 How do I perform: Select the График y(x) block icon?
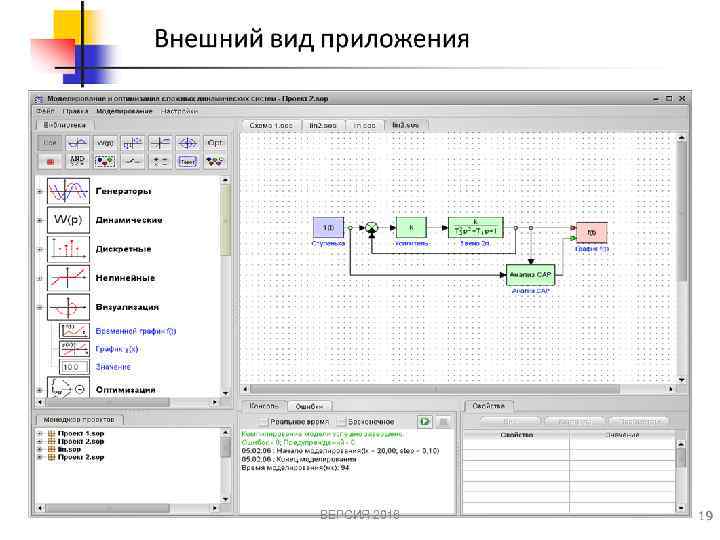coord(74,349)
